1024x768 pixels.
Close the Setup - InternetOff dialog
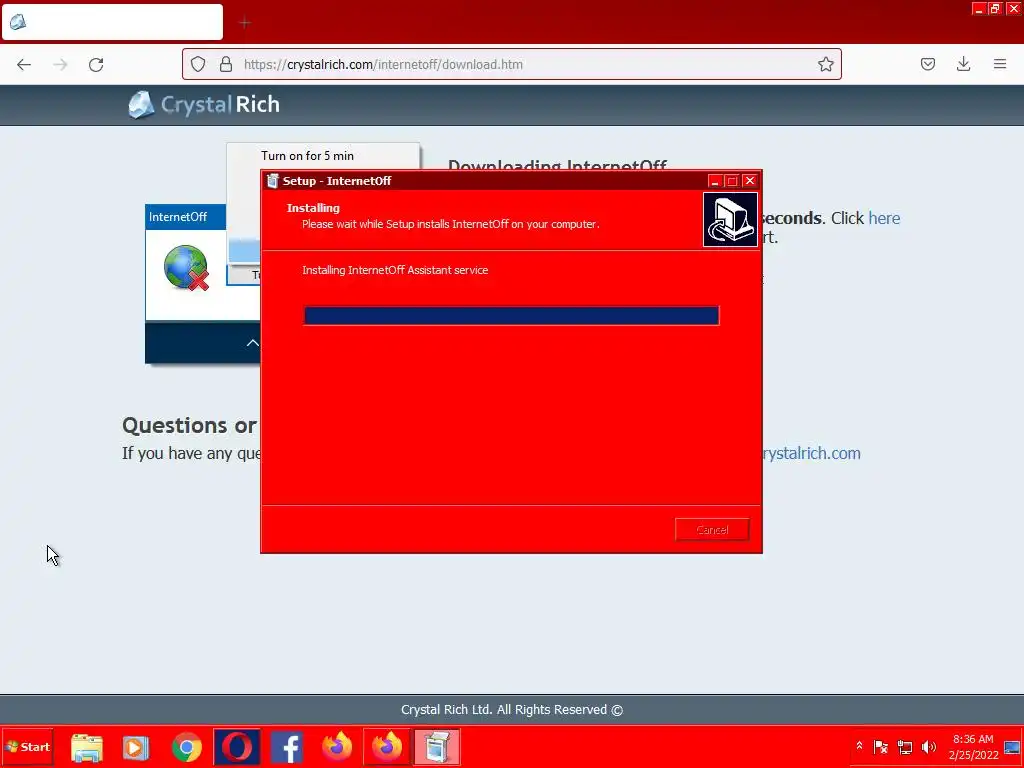click(x=750, y=181)
